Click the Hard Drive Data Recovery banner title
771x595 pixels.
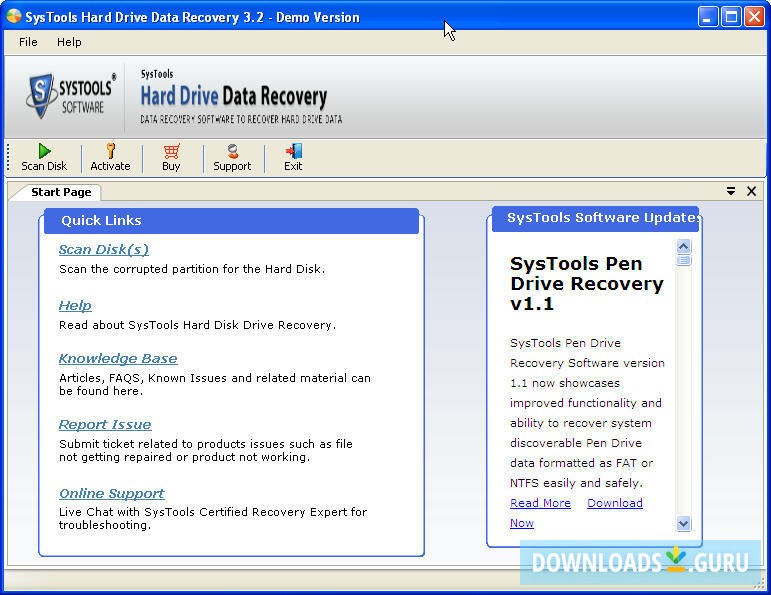[234, 96]
